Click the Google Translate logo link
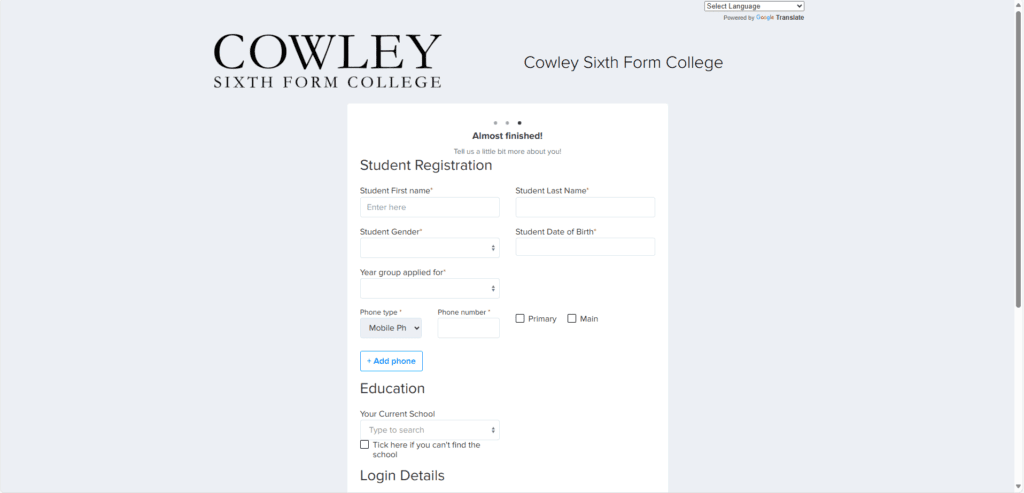The image size is (1024, 493). (x=765, y=18)
